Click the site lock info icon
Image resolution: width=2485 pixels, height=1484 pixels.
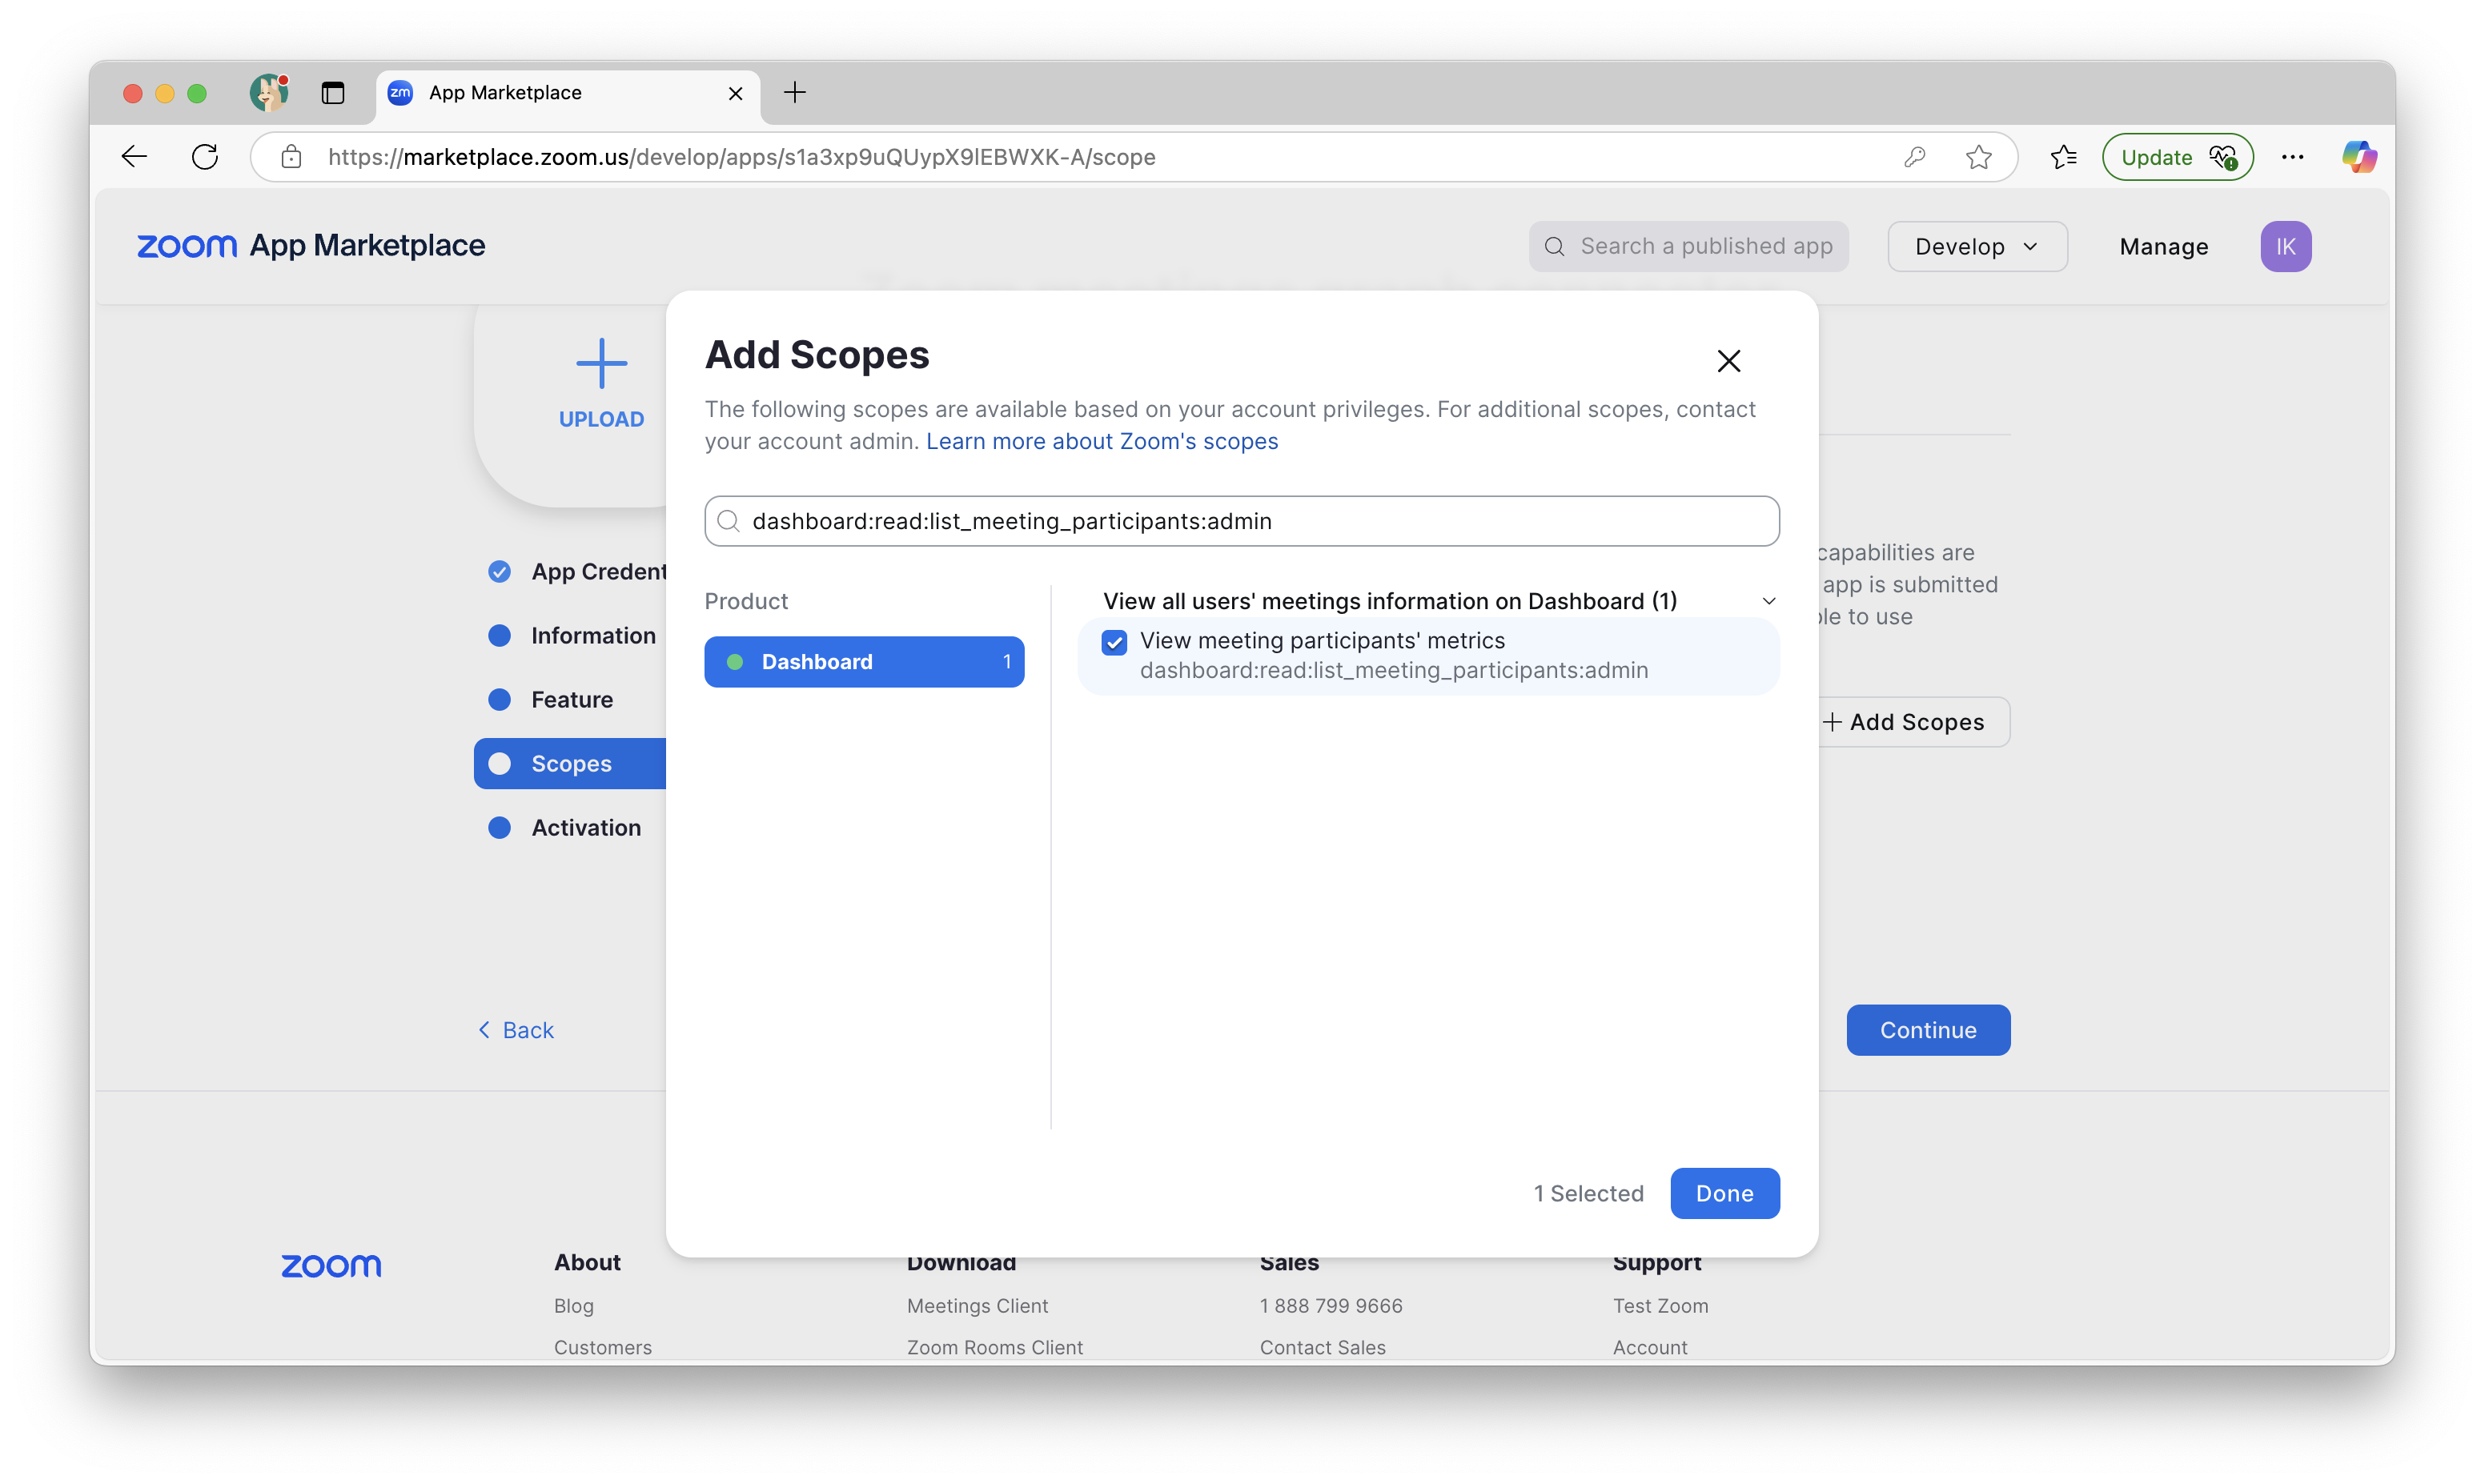[x=291, y=157]
